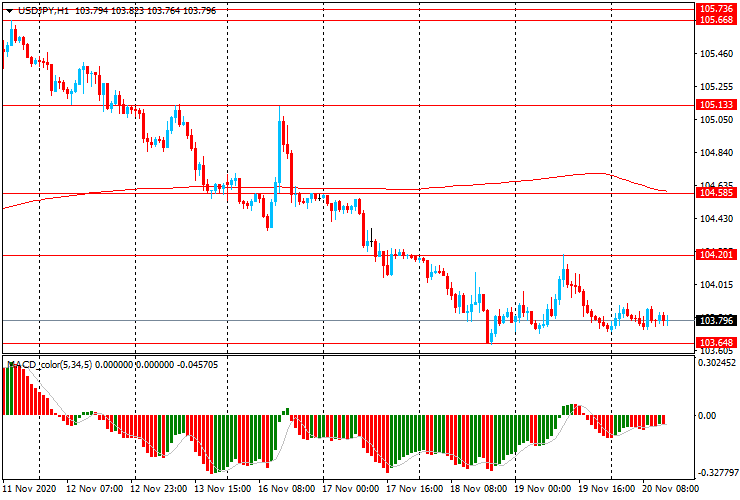
Task: Select the 105.133 horizontal level label
Action: click(716, 105)
